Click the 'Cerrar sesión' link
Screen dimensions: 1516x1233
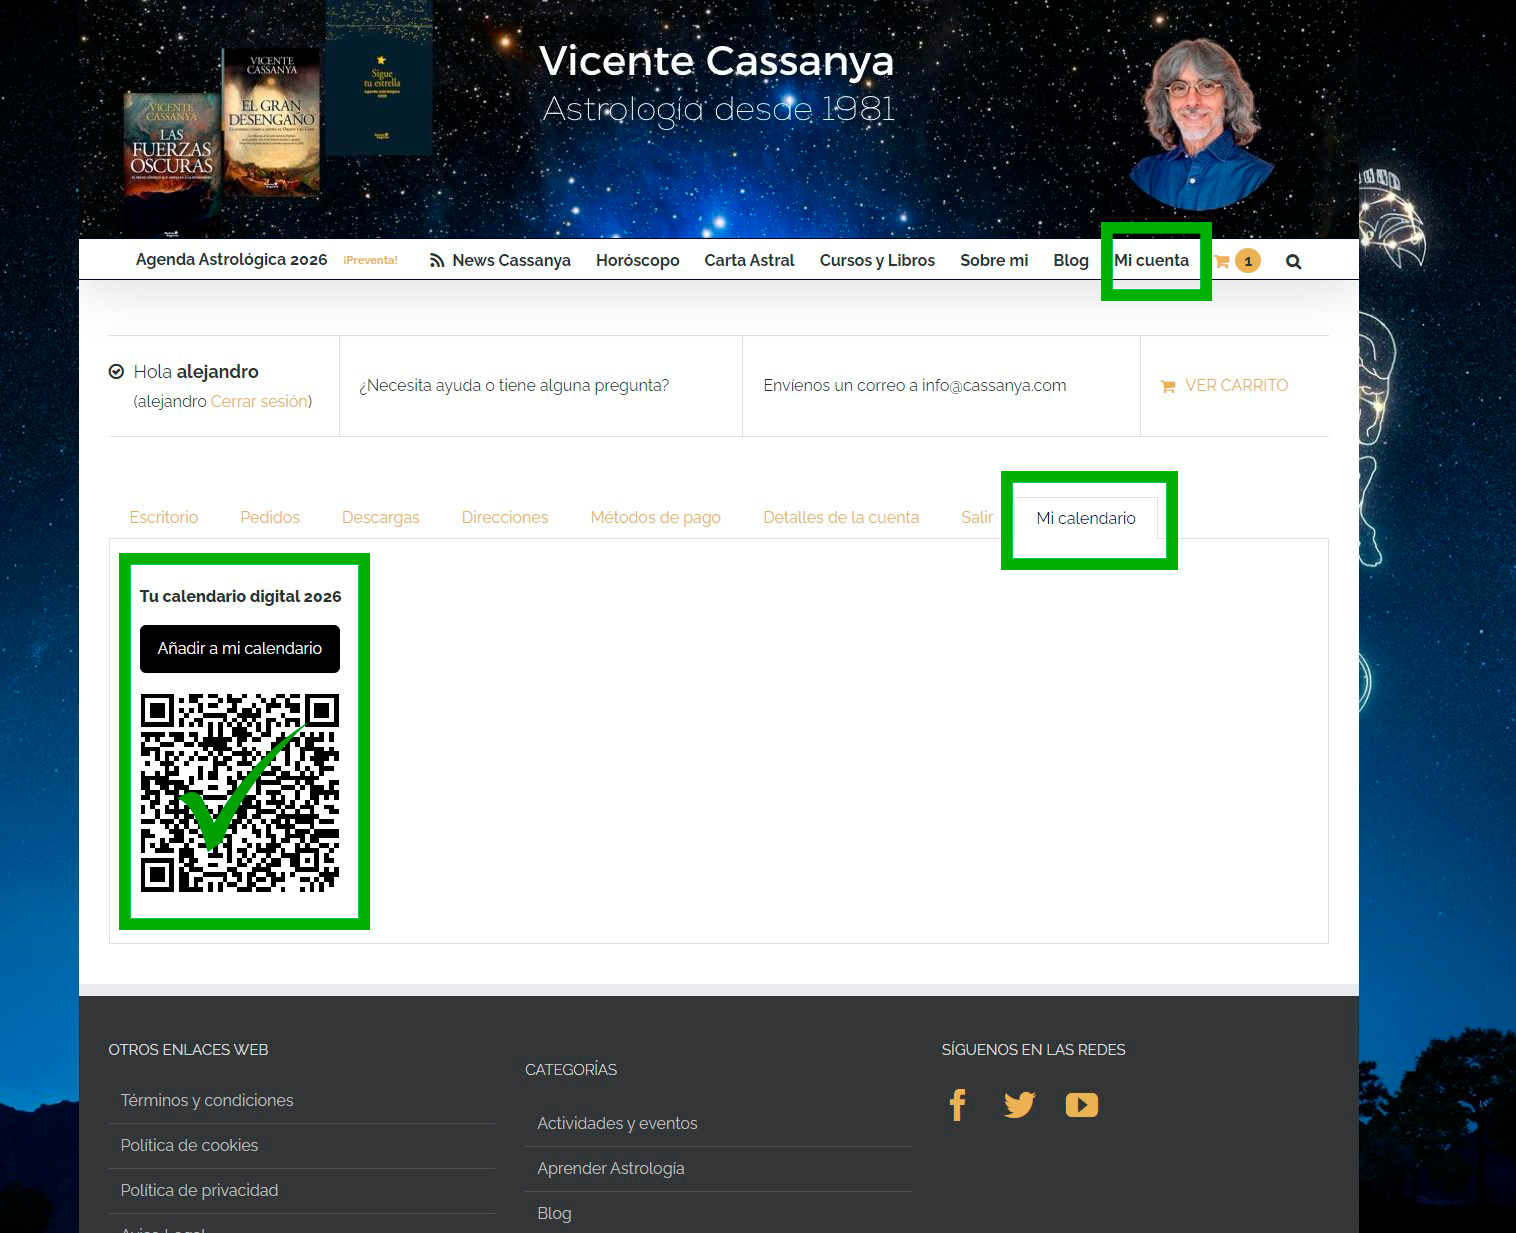(258, 401)
